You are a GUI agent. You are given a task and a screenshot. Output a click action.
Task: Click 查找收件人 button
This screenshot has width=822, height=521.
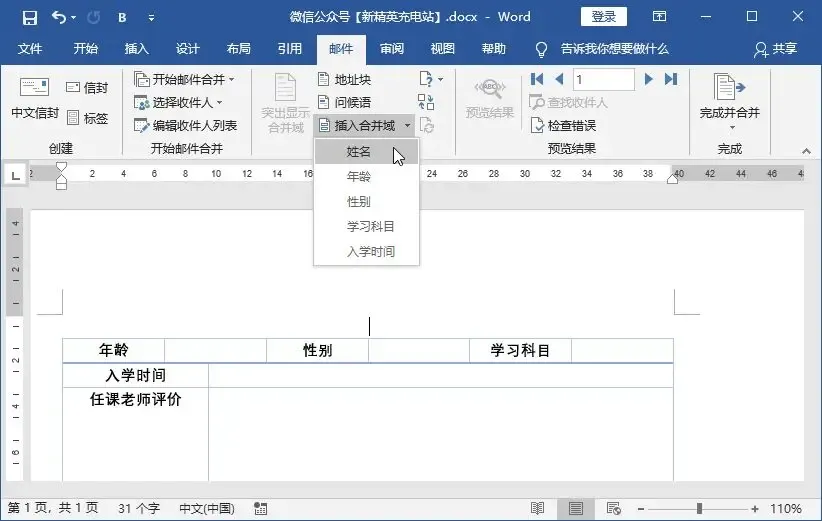coord(568,102)
